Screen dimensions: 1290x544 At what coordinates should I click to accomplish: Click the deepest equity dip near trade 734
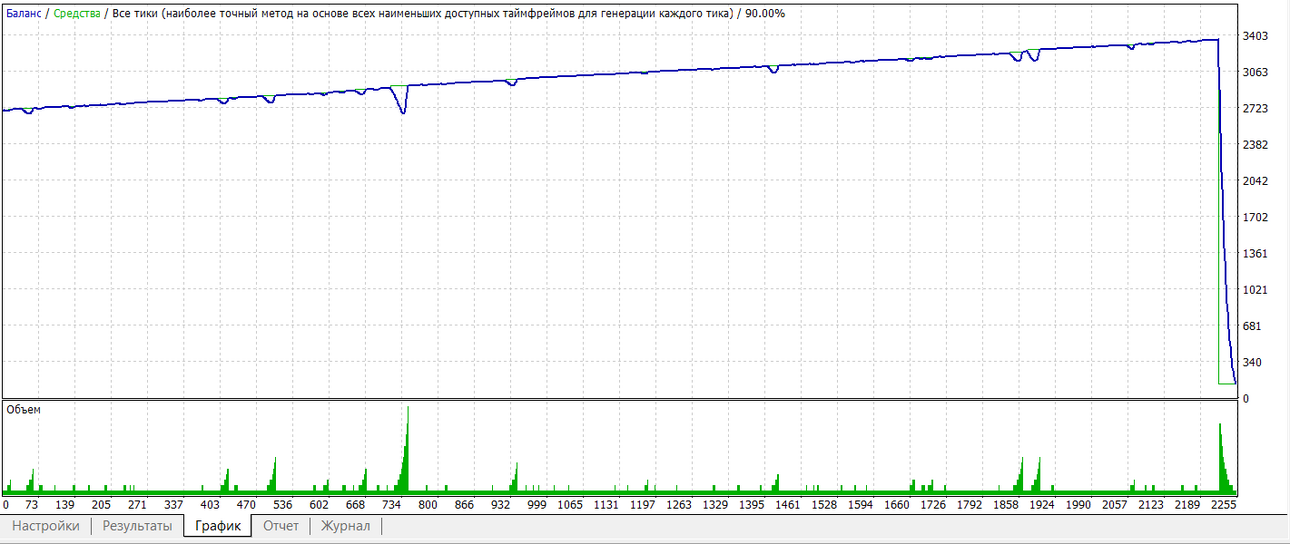coord(403,112)
